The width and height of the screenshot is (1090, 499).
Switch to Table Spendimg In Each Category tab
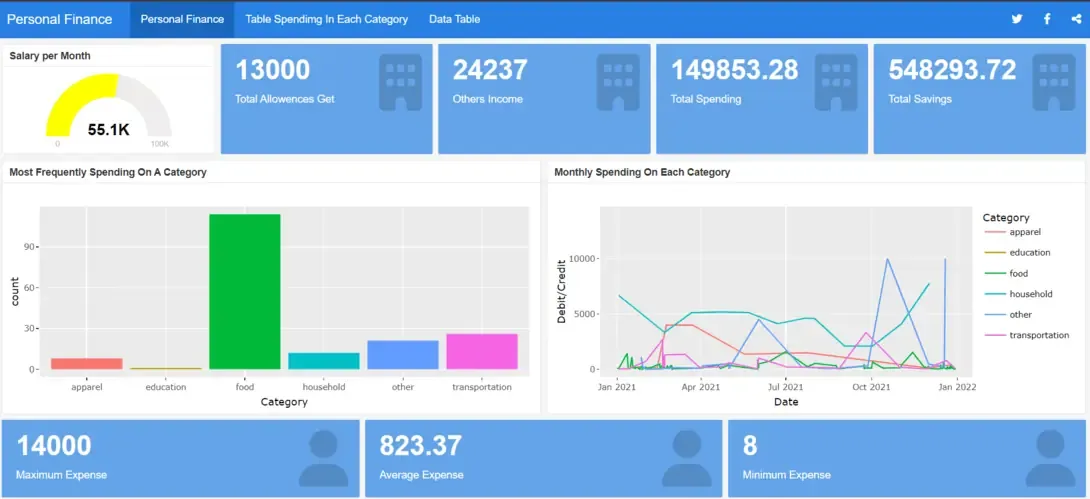click(x=327, y=19)
